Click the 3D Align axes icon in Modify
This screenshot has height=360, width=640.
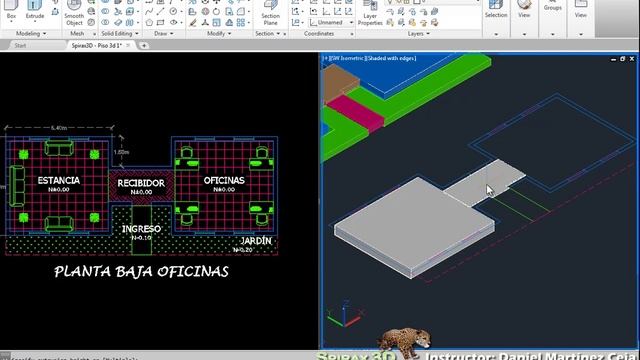205,22
